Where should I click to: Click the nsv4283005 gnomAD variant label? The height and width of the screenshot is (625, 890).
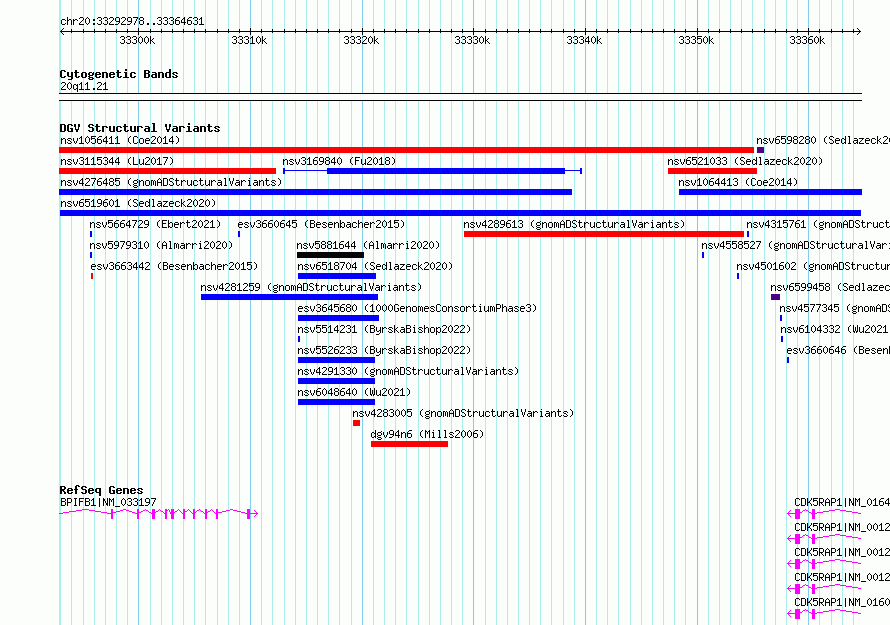click(463, 413)
